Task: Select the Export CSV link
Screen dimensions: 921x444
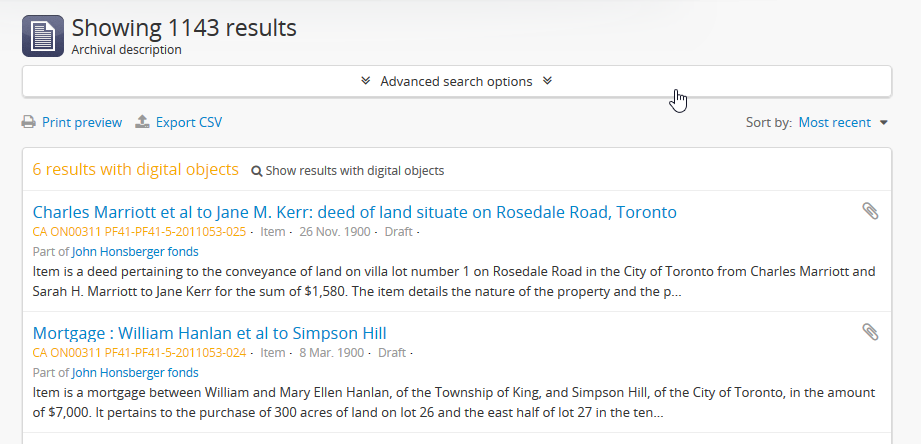Action: click(189, 123)
